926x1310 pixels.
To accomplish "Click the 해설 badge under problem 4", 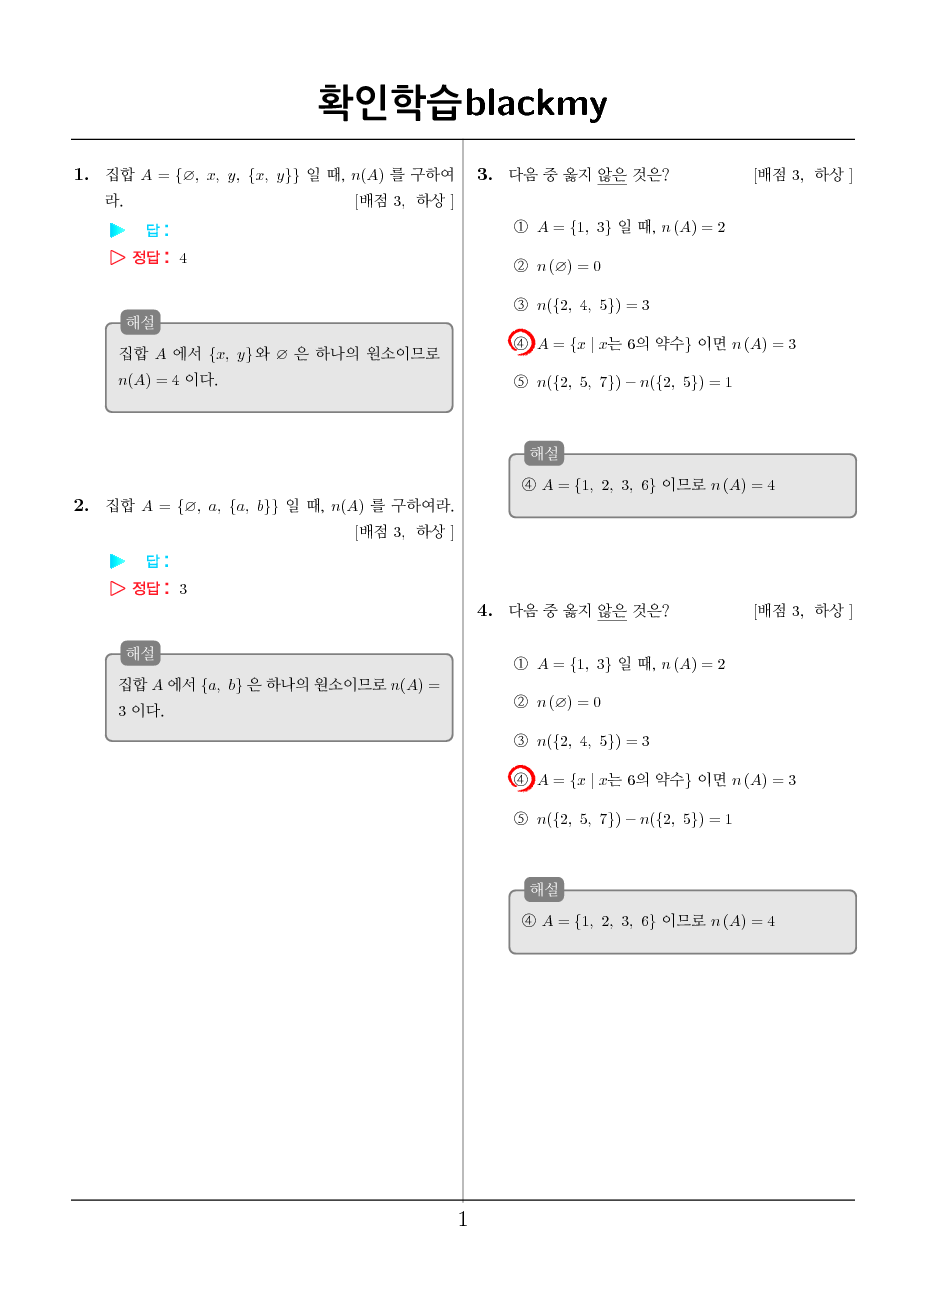I will 545,889.
